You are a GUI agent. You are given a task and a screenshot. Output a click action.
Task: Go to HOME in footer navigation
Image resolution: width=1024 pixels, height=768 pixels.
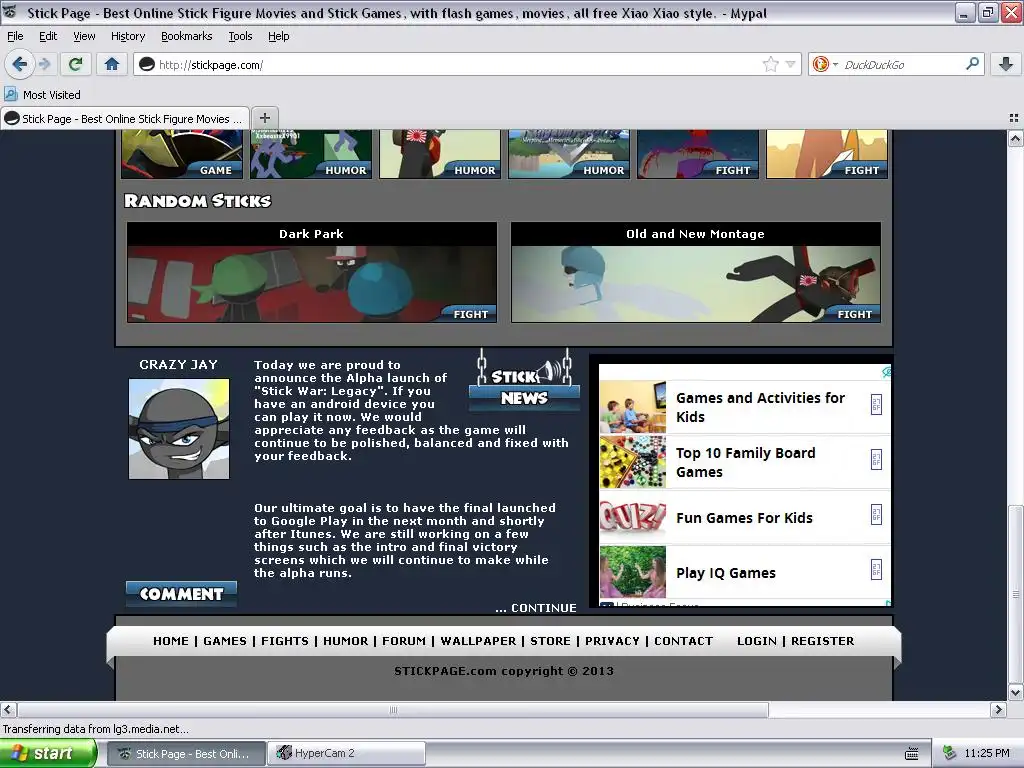click(x=171, y=641)
